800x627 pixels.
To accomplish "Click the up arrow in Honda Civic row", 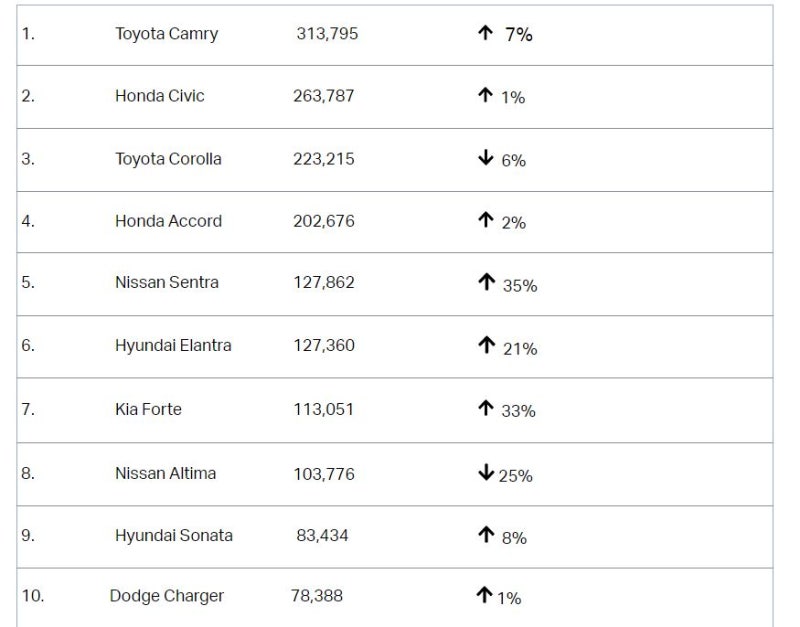I will (486, 95).
